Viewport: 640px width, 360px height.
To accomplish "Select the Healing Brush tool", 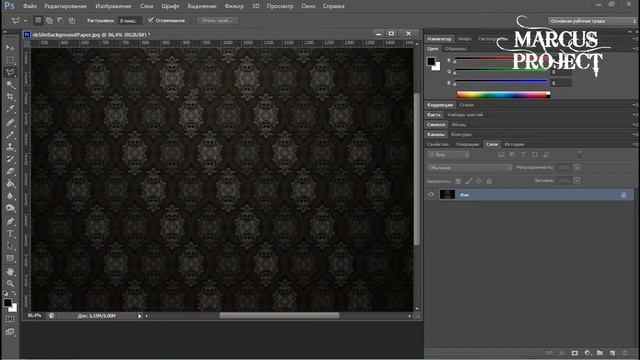I will point(10,122).
